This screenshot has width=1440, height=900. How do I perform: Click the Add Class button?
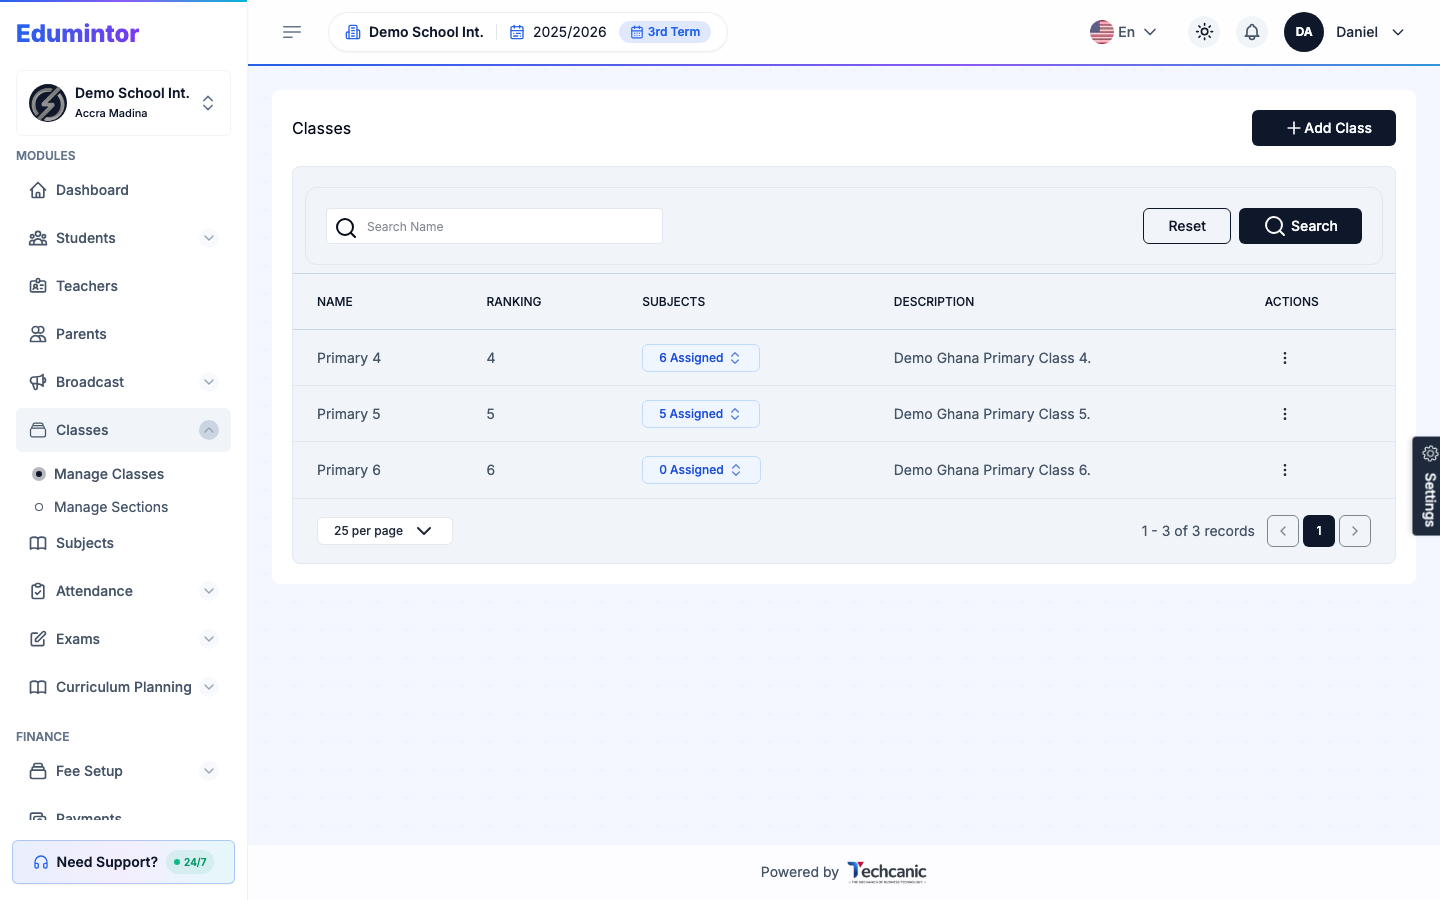[x=1324, y=128]
